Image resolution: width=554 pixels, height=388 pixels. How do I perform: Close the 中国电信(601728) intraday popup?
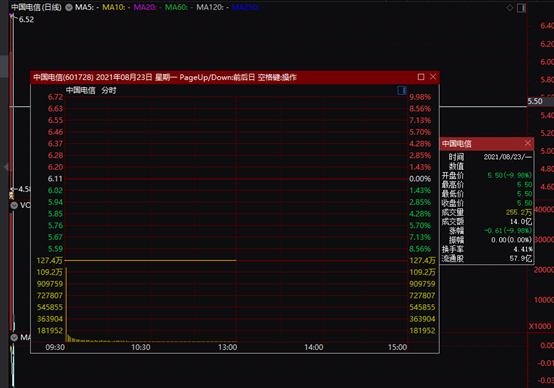point(433,77)
